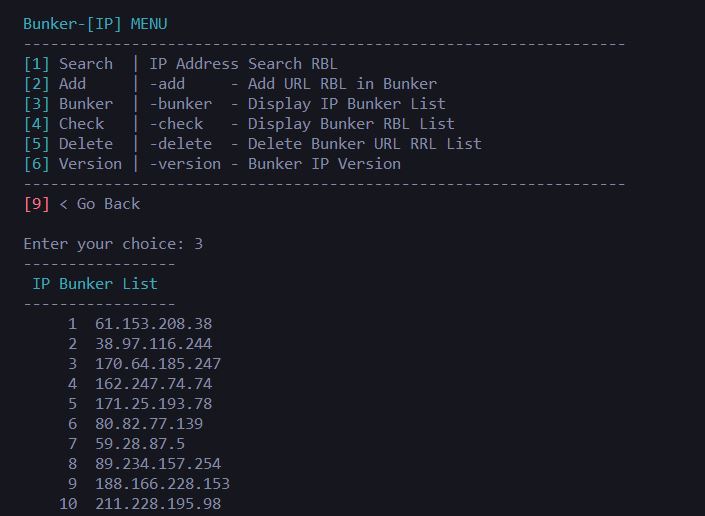The height and width of the screenshot is (516, 705).
Task: Select menu option [6] Version
Action: click(x=72, y=164)
